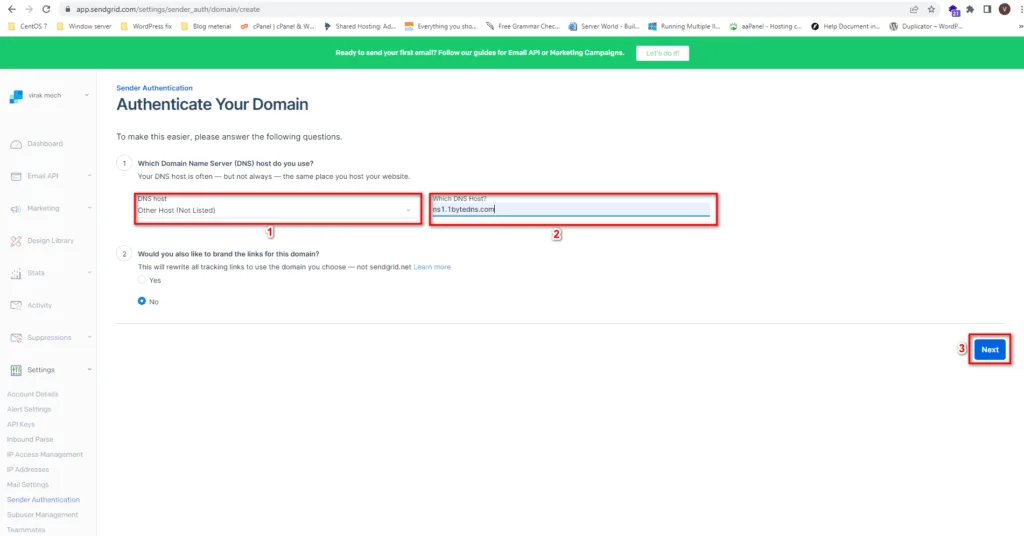Click the Settings sliders icon
The height and width of the screenshot is (536, 1024).
[16, 370]
